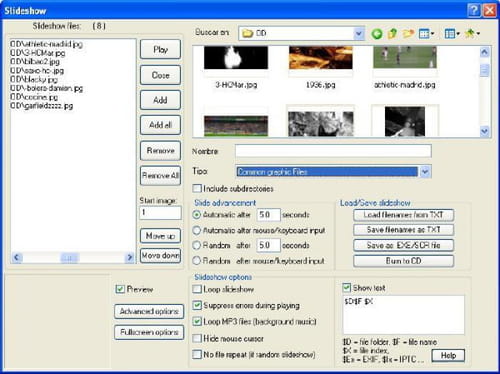The image size is (500, 374).
Task: Select athletic-madrid.jpg in slideshow list
Action: tap(46, 44)
